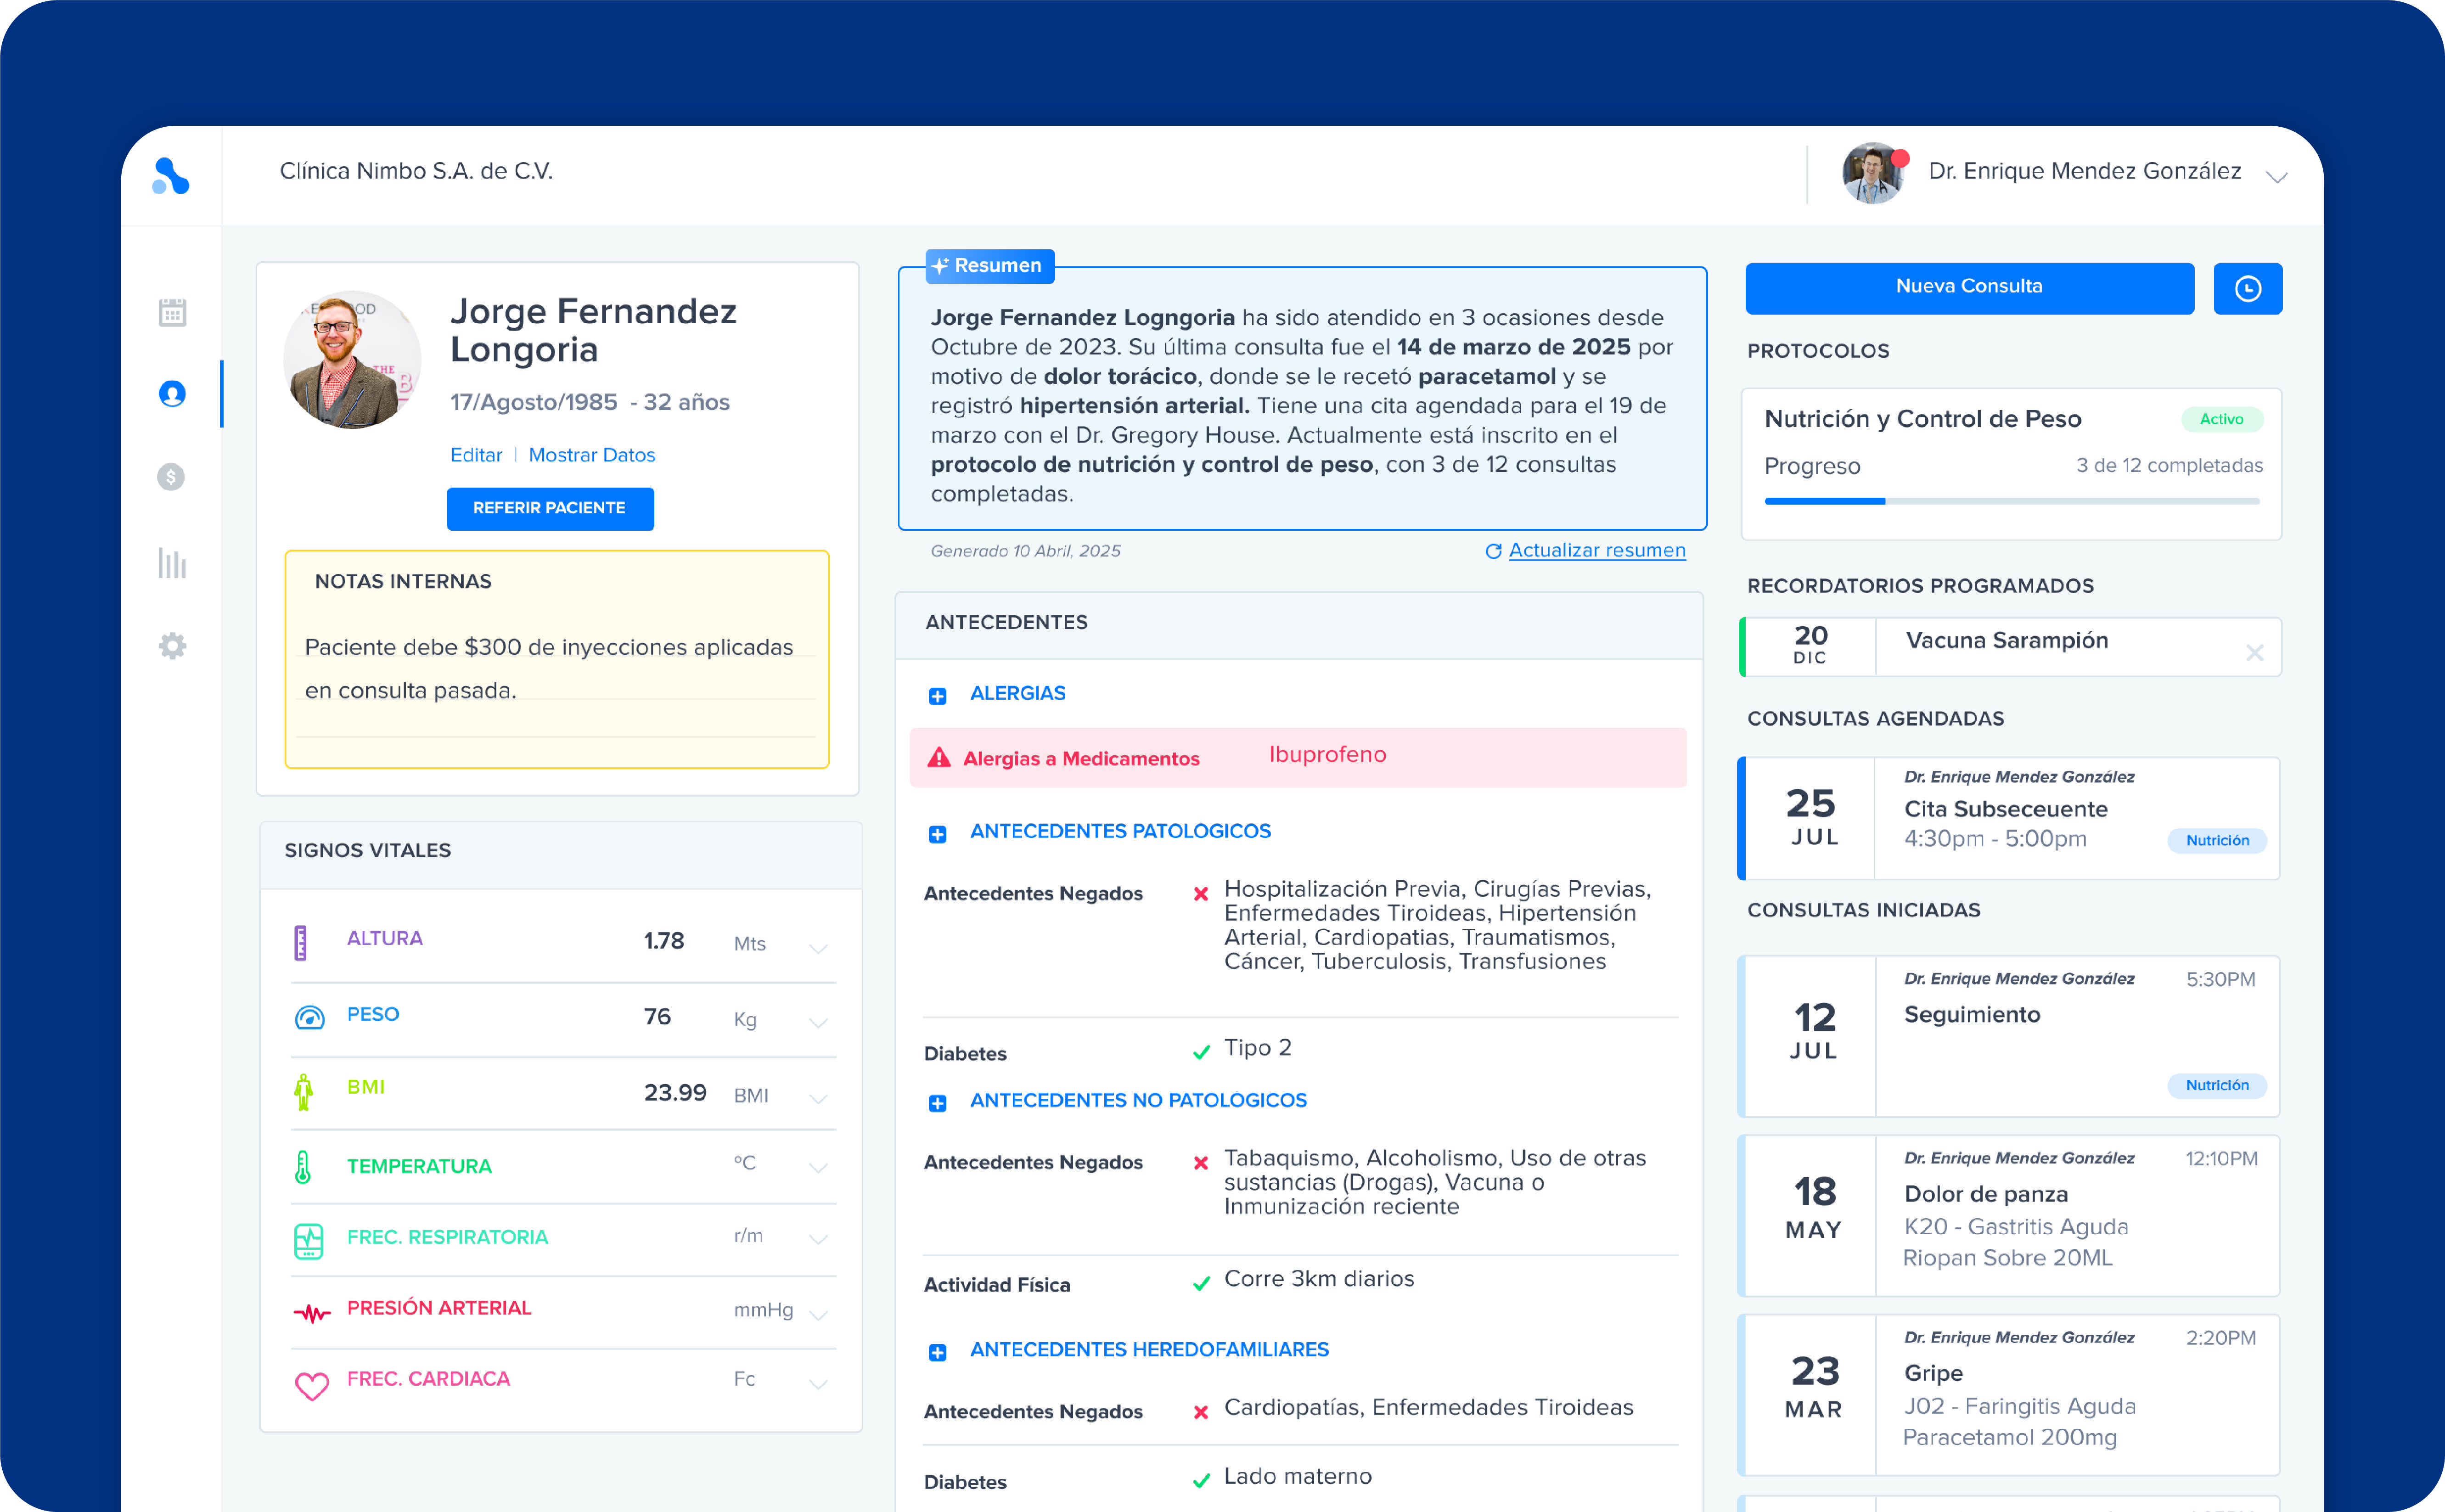Screen dimensions: 2445x1512
Task: Toggle Antecedentes Patologicos plus icon
Action: [x=937, y=834]
